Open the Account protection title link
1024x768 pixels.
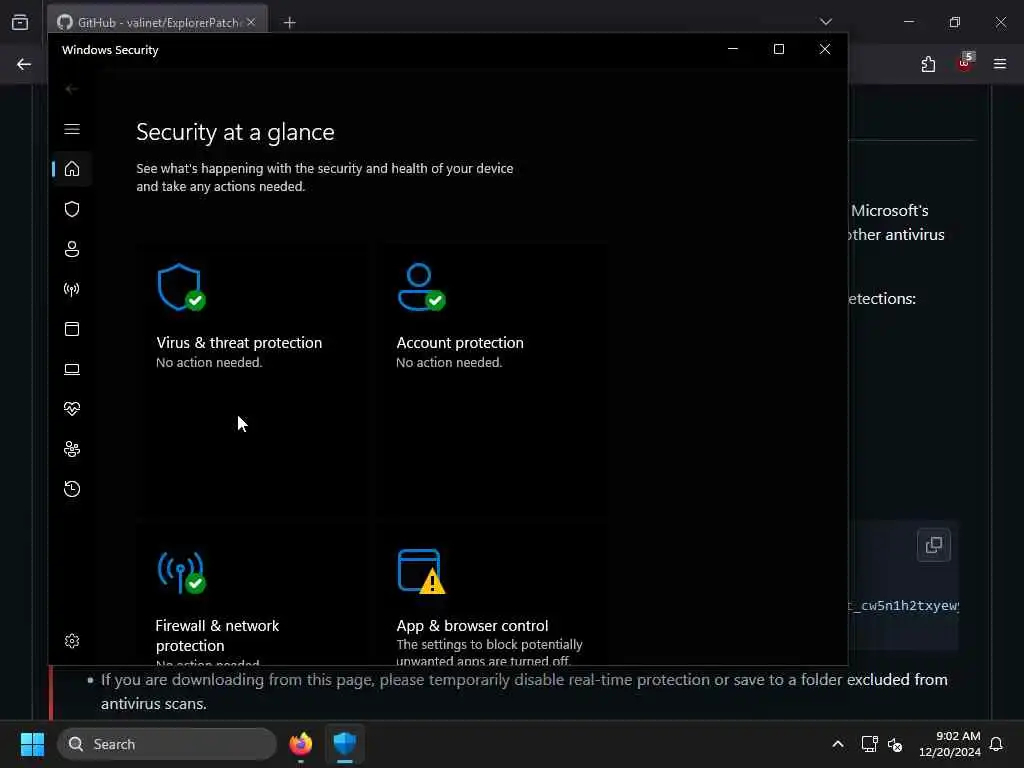point(460,343)
